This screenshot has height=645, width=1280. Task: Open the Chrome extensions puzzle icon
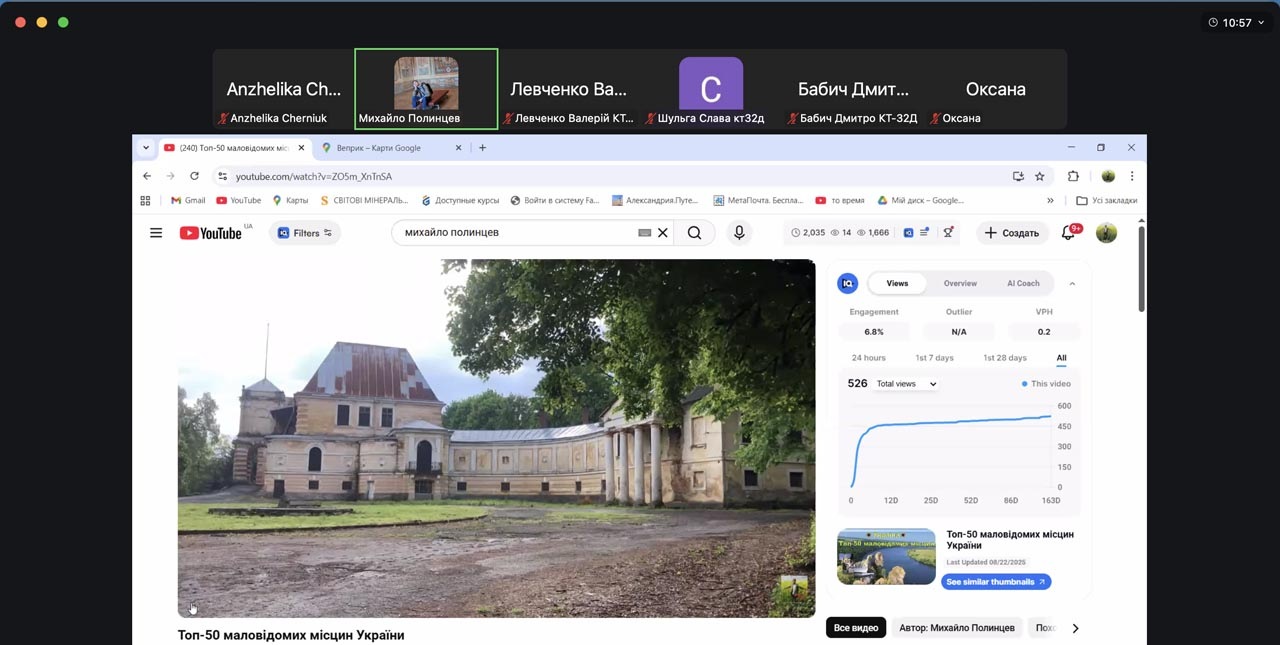1073,176
